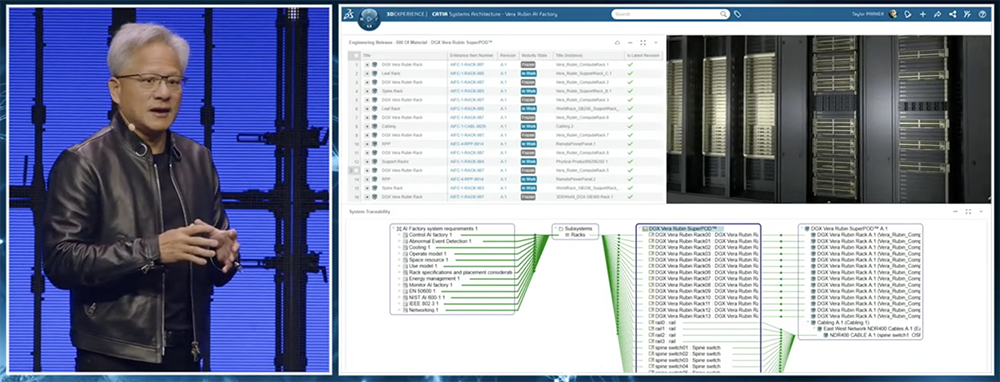Click the product icon on row 1 DGX Vera Rubin Rack
The width and height of the screenshot is (1000, 382).
(x=374, y=64)
